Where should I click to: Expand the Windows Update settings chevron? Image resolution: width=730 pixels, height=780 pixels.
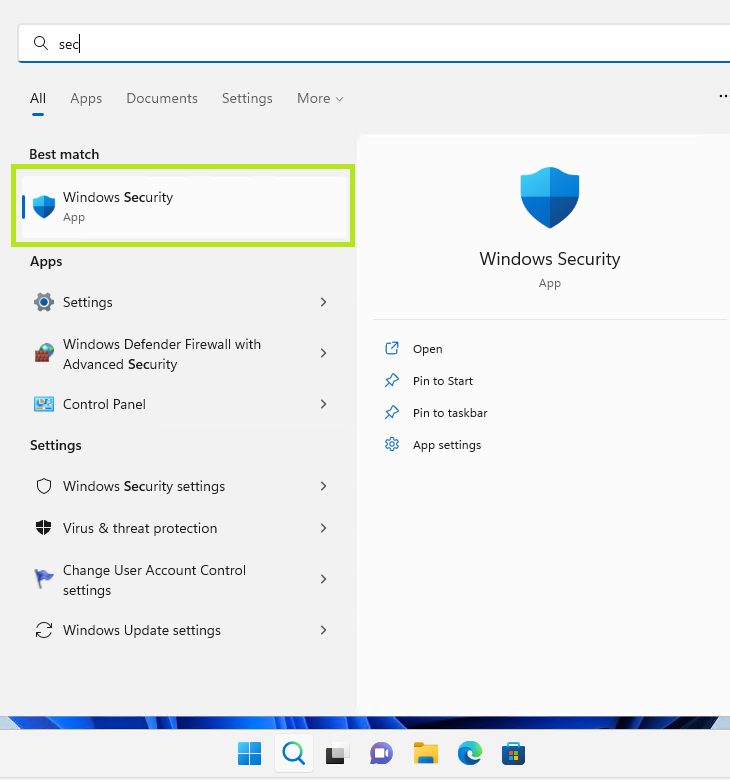323,630
